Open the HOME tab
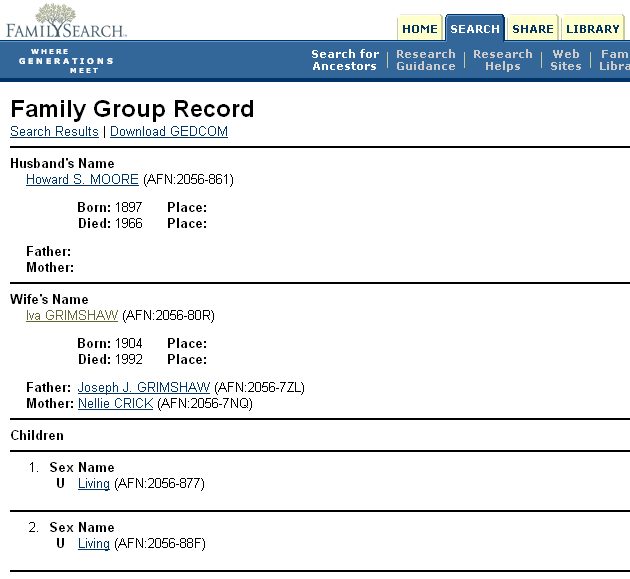 tap(420, 29)
